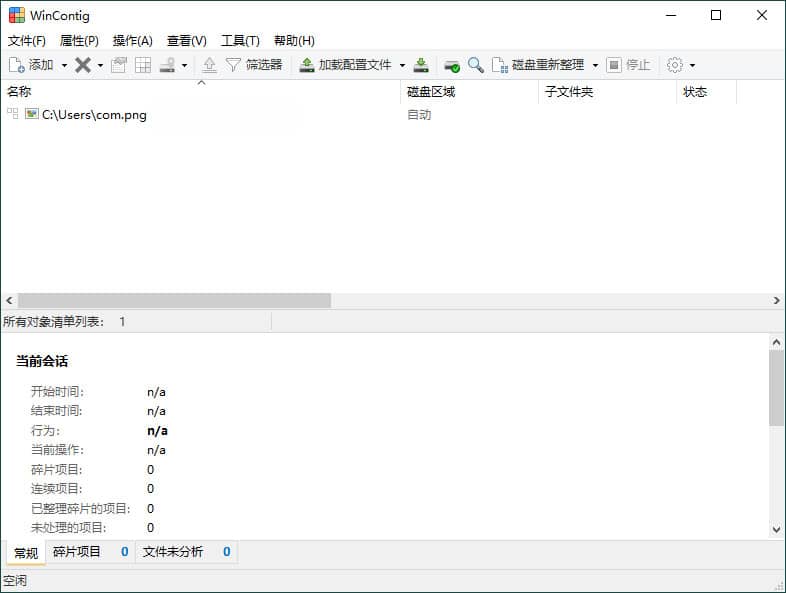786x593 pixels.
Task: Click the 添加 (Add) file icon
Action: click(x=17, y=65)
